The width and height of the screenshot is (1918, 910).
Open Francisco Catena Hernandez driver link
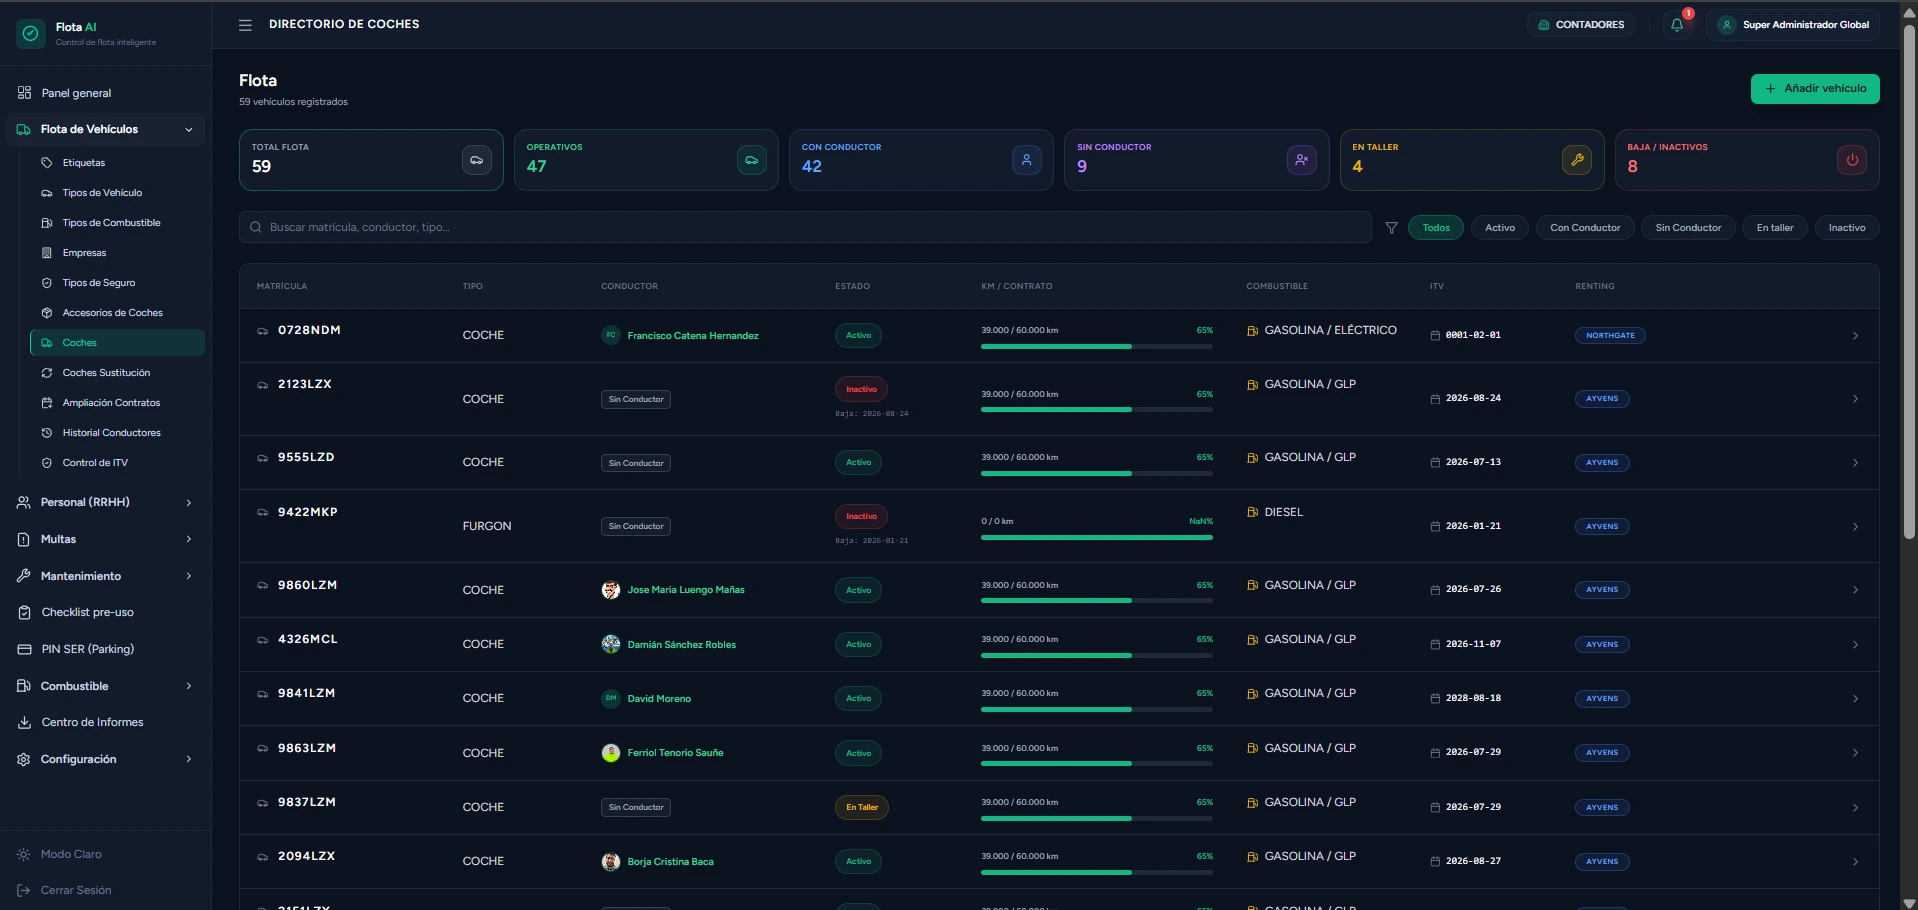pos(693,336)
